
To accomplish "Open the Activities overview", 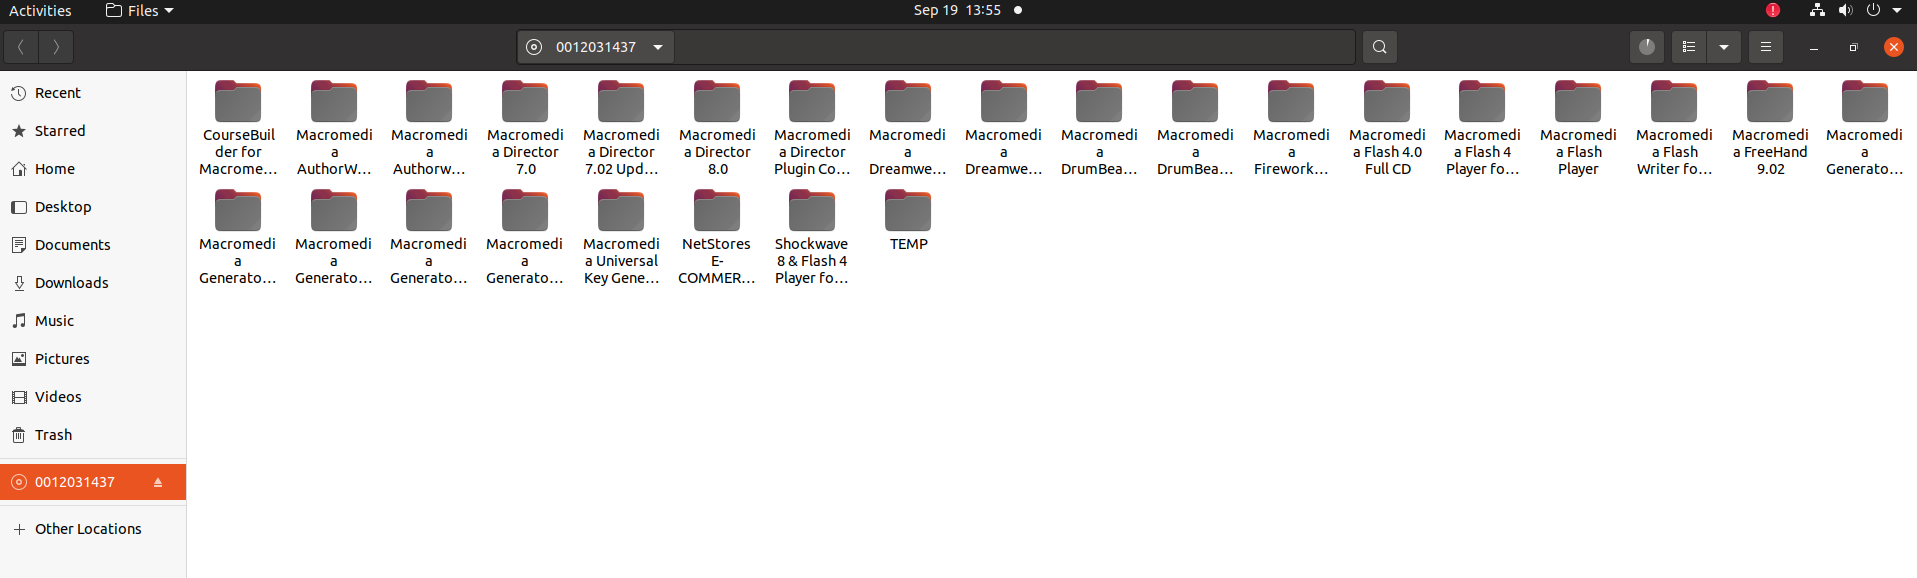I will tap(40, 10).
